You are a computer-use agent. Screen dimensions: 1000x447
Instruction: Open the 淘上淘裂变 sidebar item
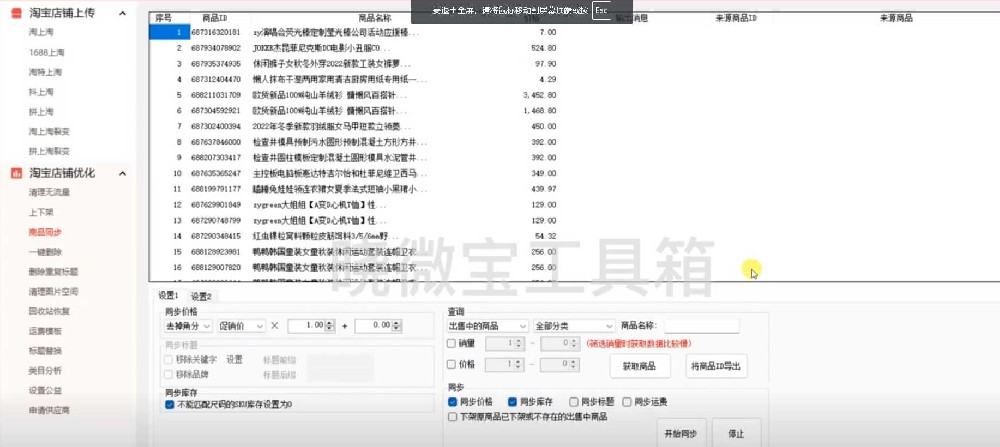49,131
